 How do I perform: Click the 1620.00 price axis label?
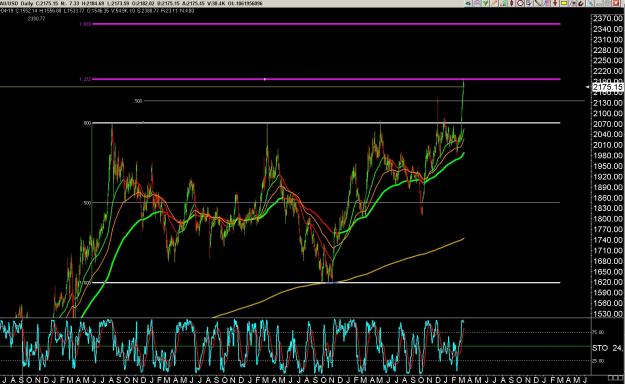click(607, 282)
